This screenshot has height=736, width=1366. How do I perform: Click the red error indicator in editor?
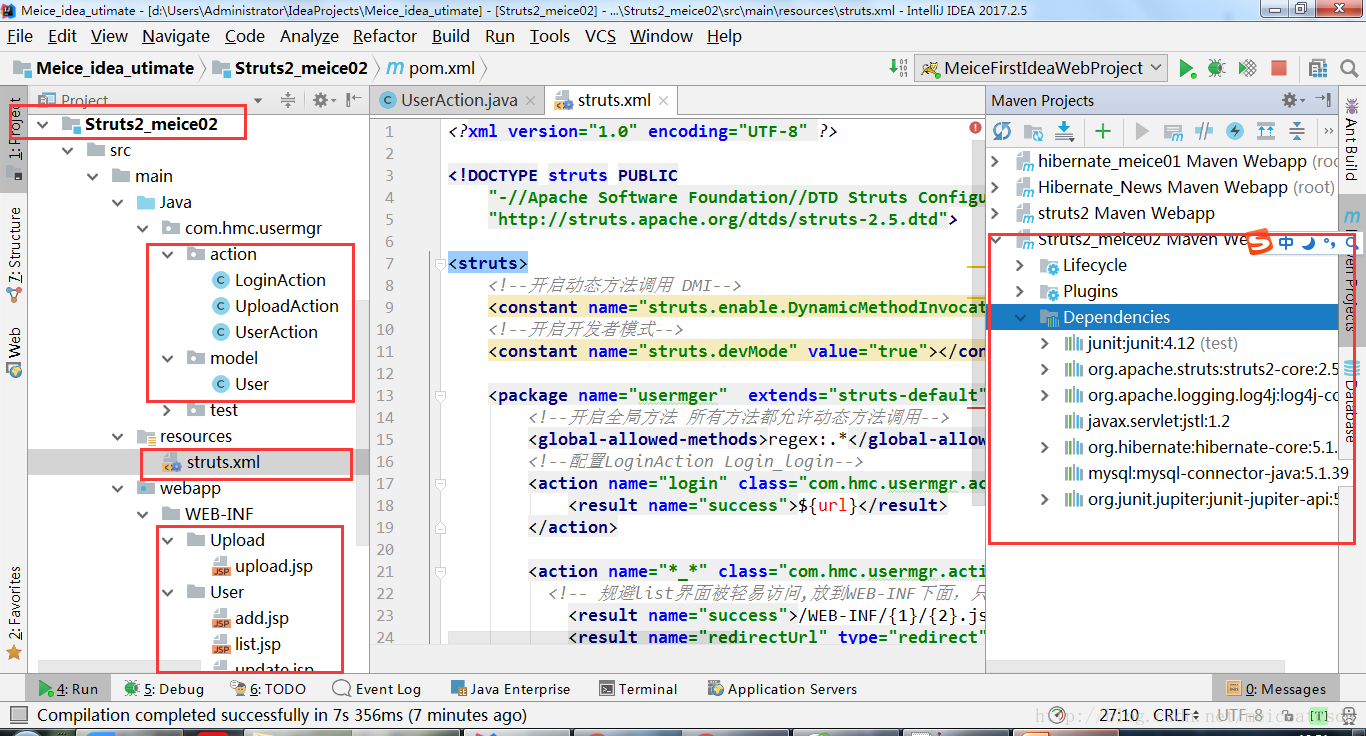click(x=975, y=128)
